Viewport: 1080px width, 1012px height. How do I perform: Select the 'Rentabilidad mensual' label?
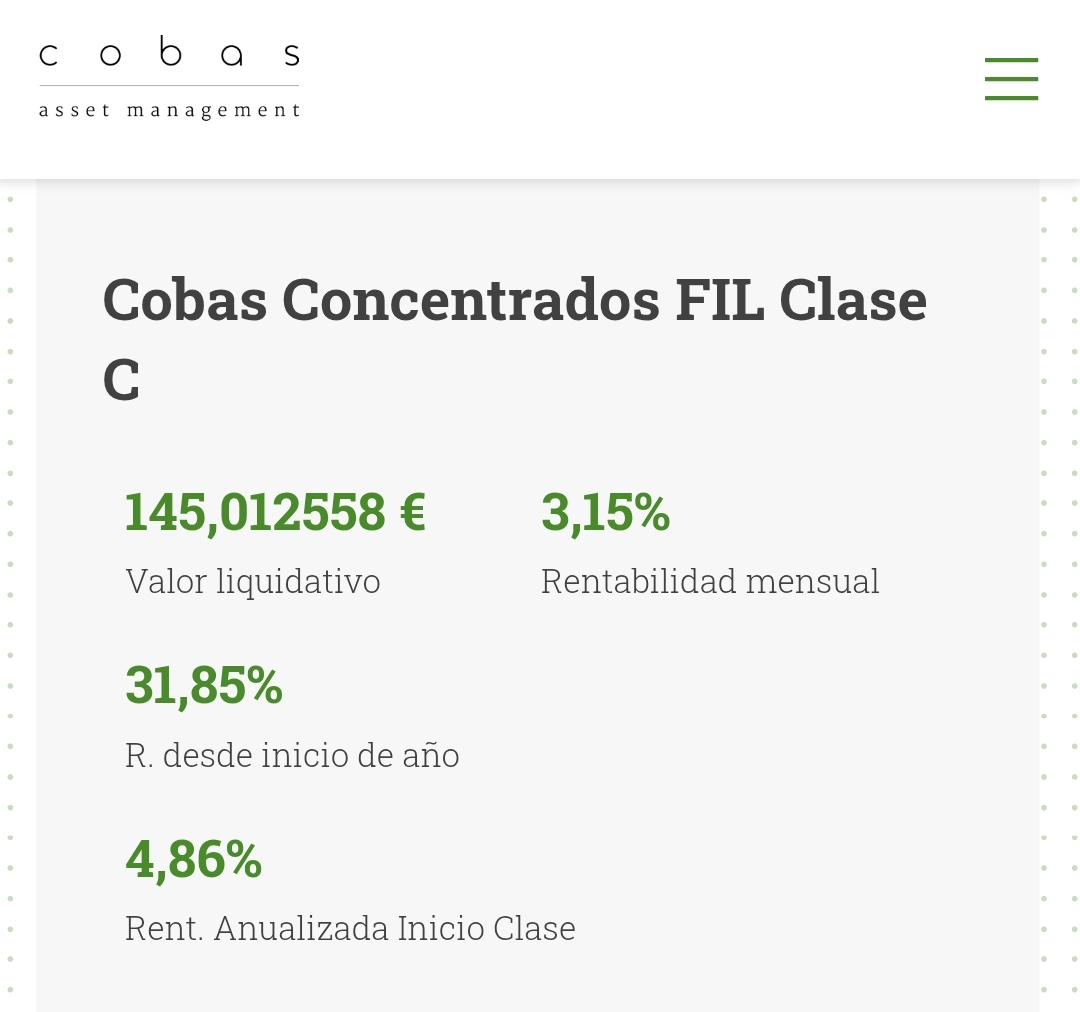(710, 581)
